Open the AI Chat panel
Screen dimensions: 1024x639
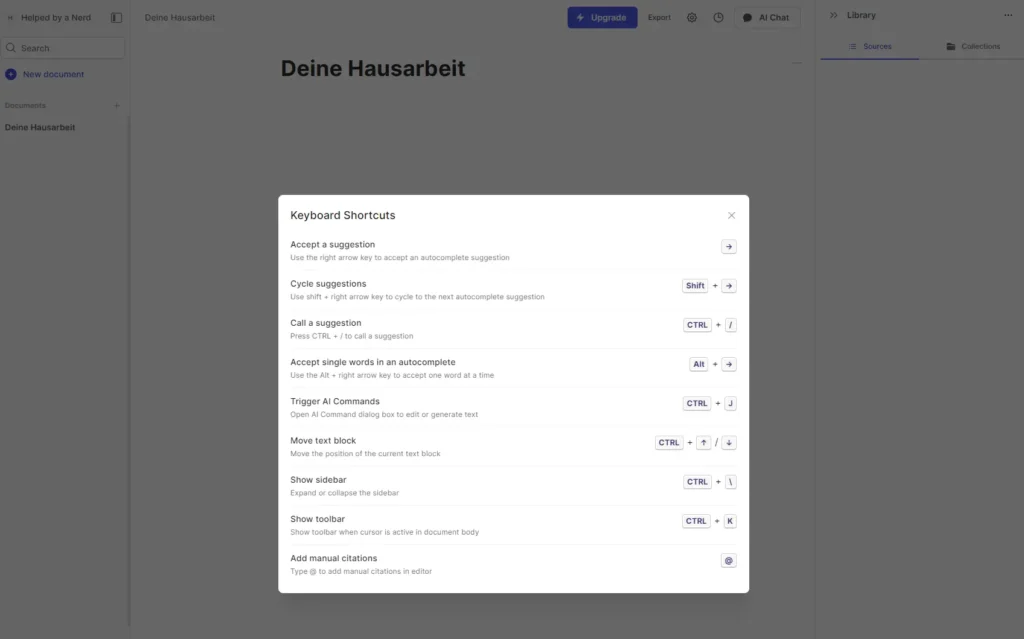click(766, 18)
